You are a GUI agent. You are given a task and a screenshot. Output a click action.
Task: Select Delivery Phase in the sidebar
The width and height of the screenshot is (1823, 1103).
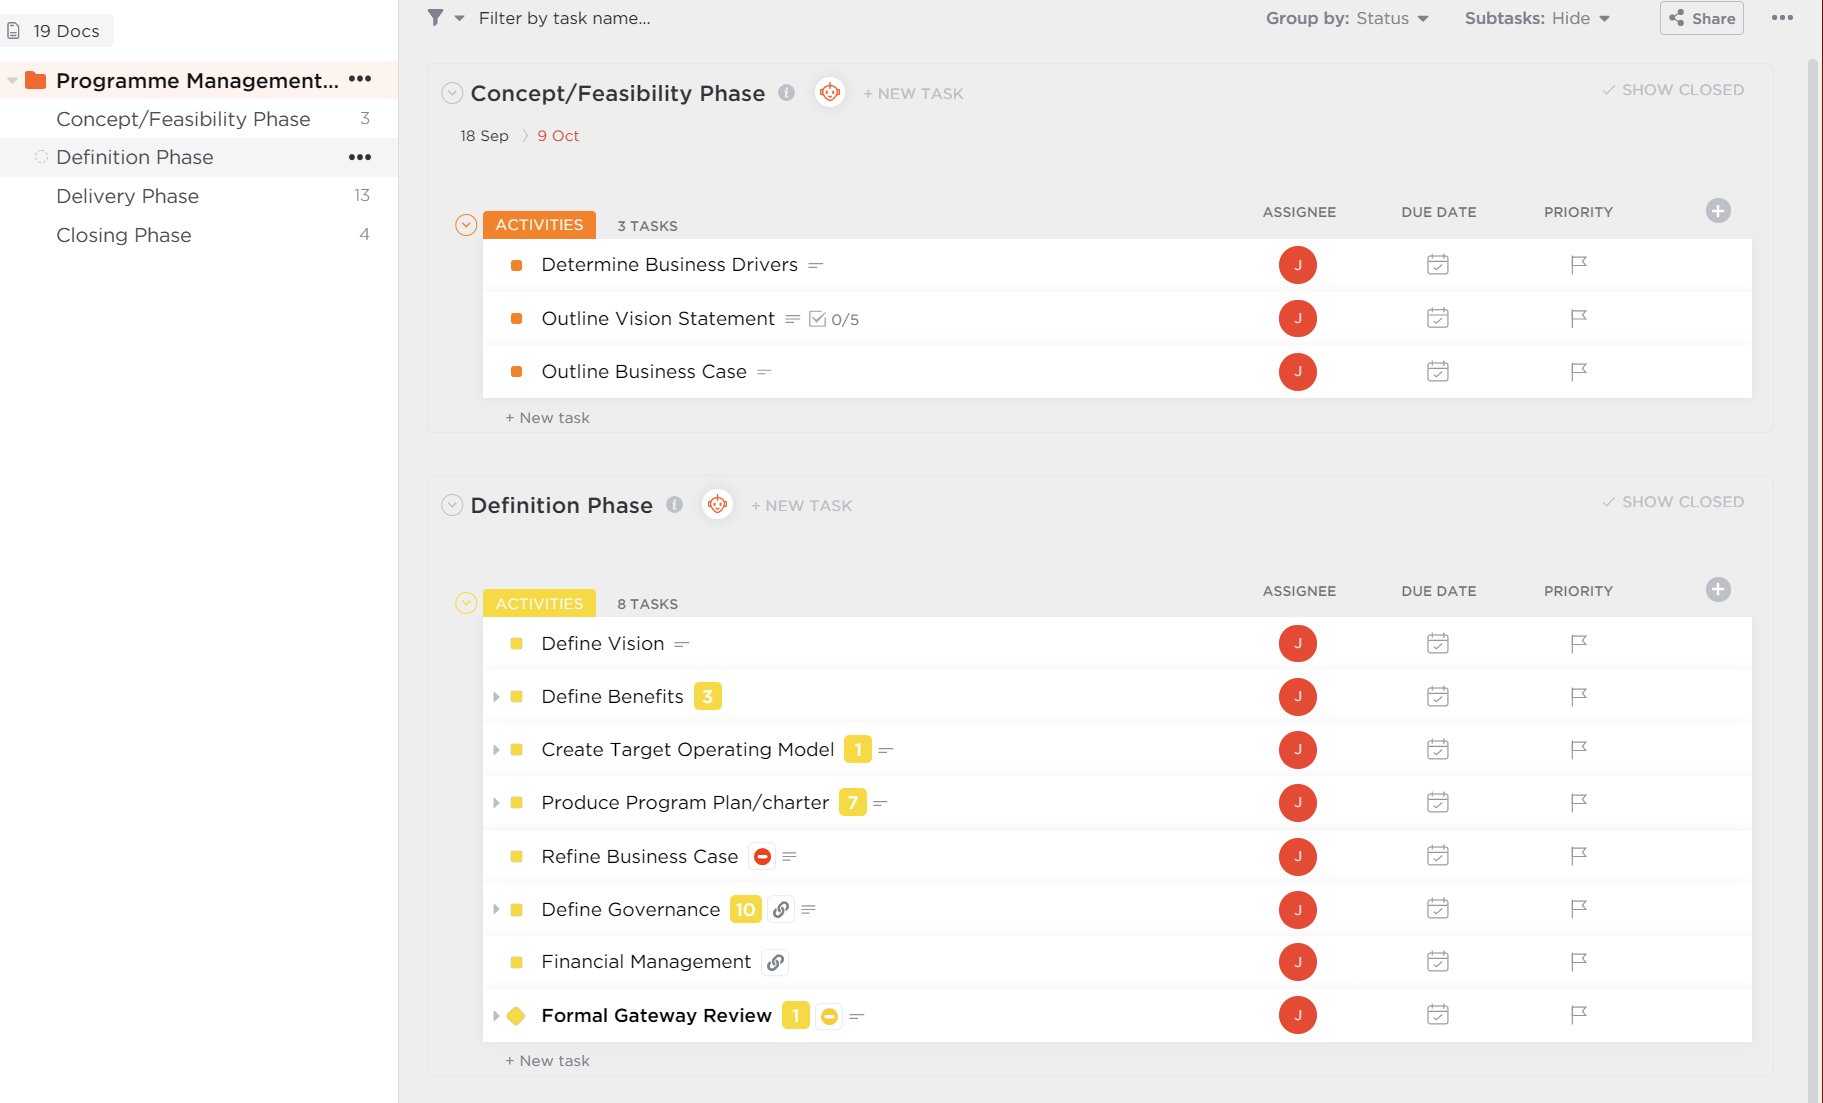(127, 196)
